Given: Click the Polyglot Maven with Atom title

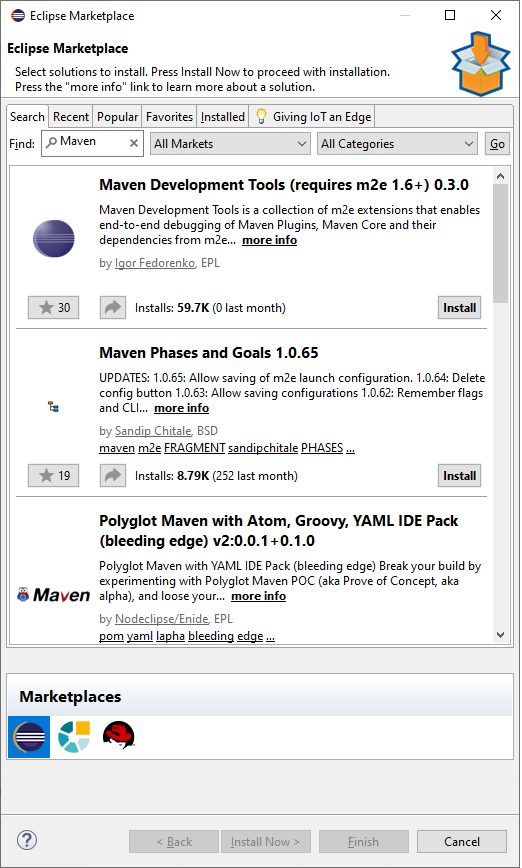Looking at the screenshot, I should click(x=279, y=530).
